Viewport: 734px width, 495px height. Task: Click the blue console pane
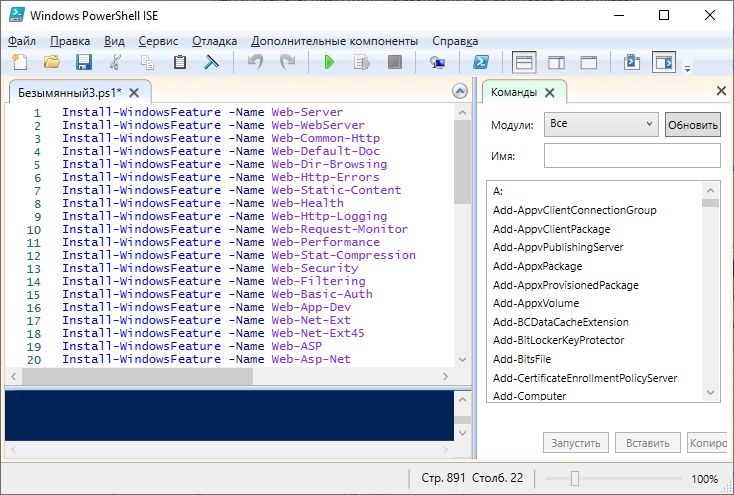tap(229, 415)
